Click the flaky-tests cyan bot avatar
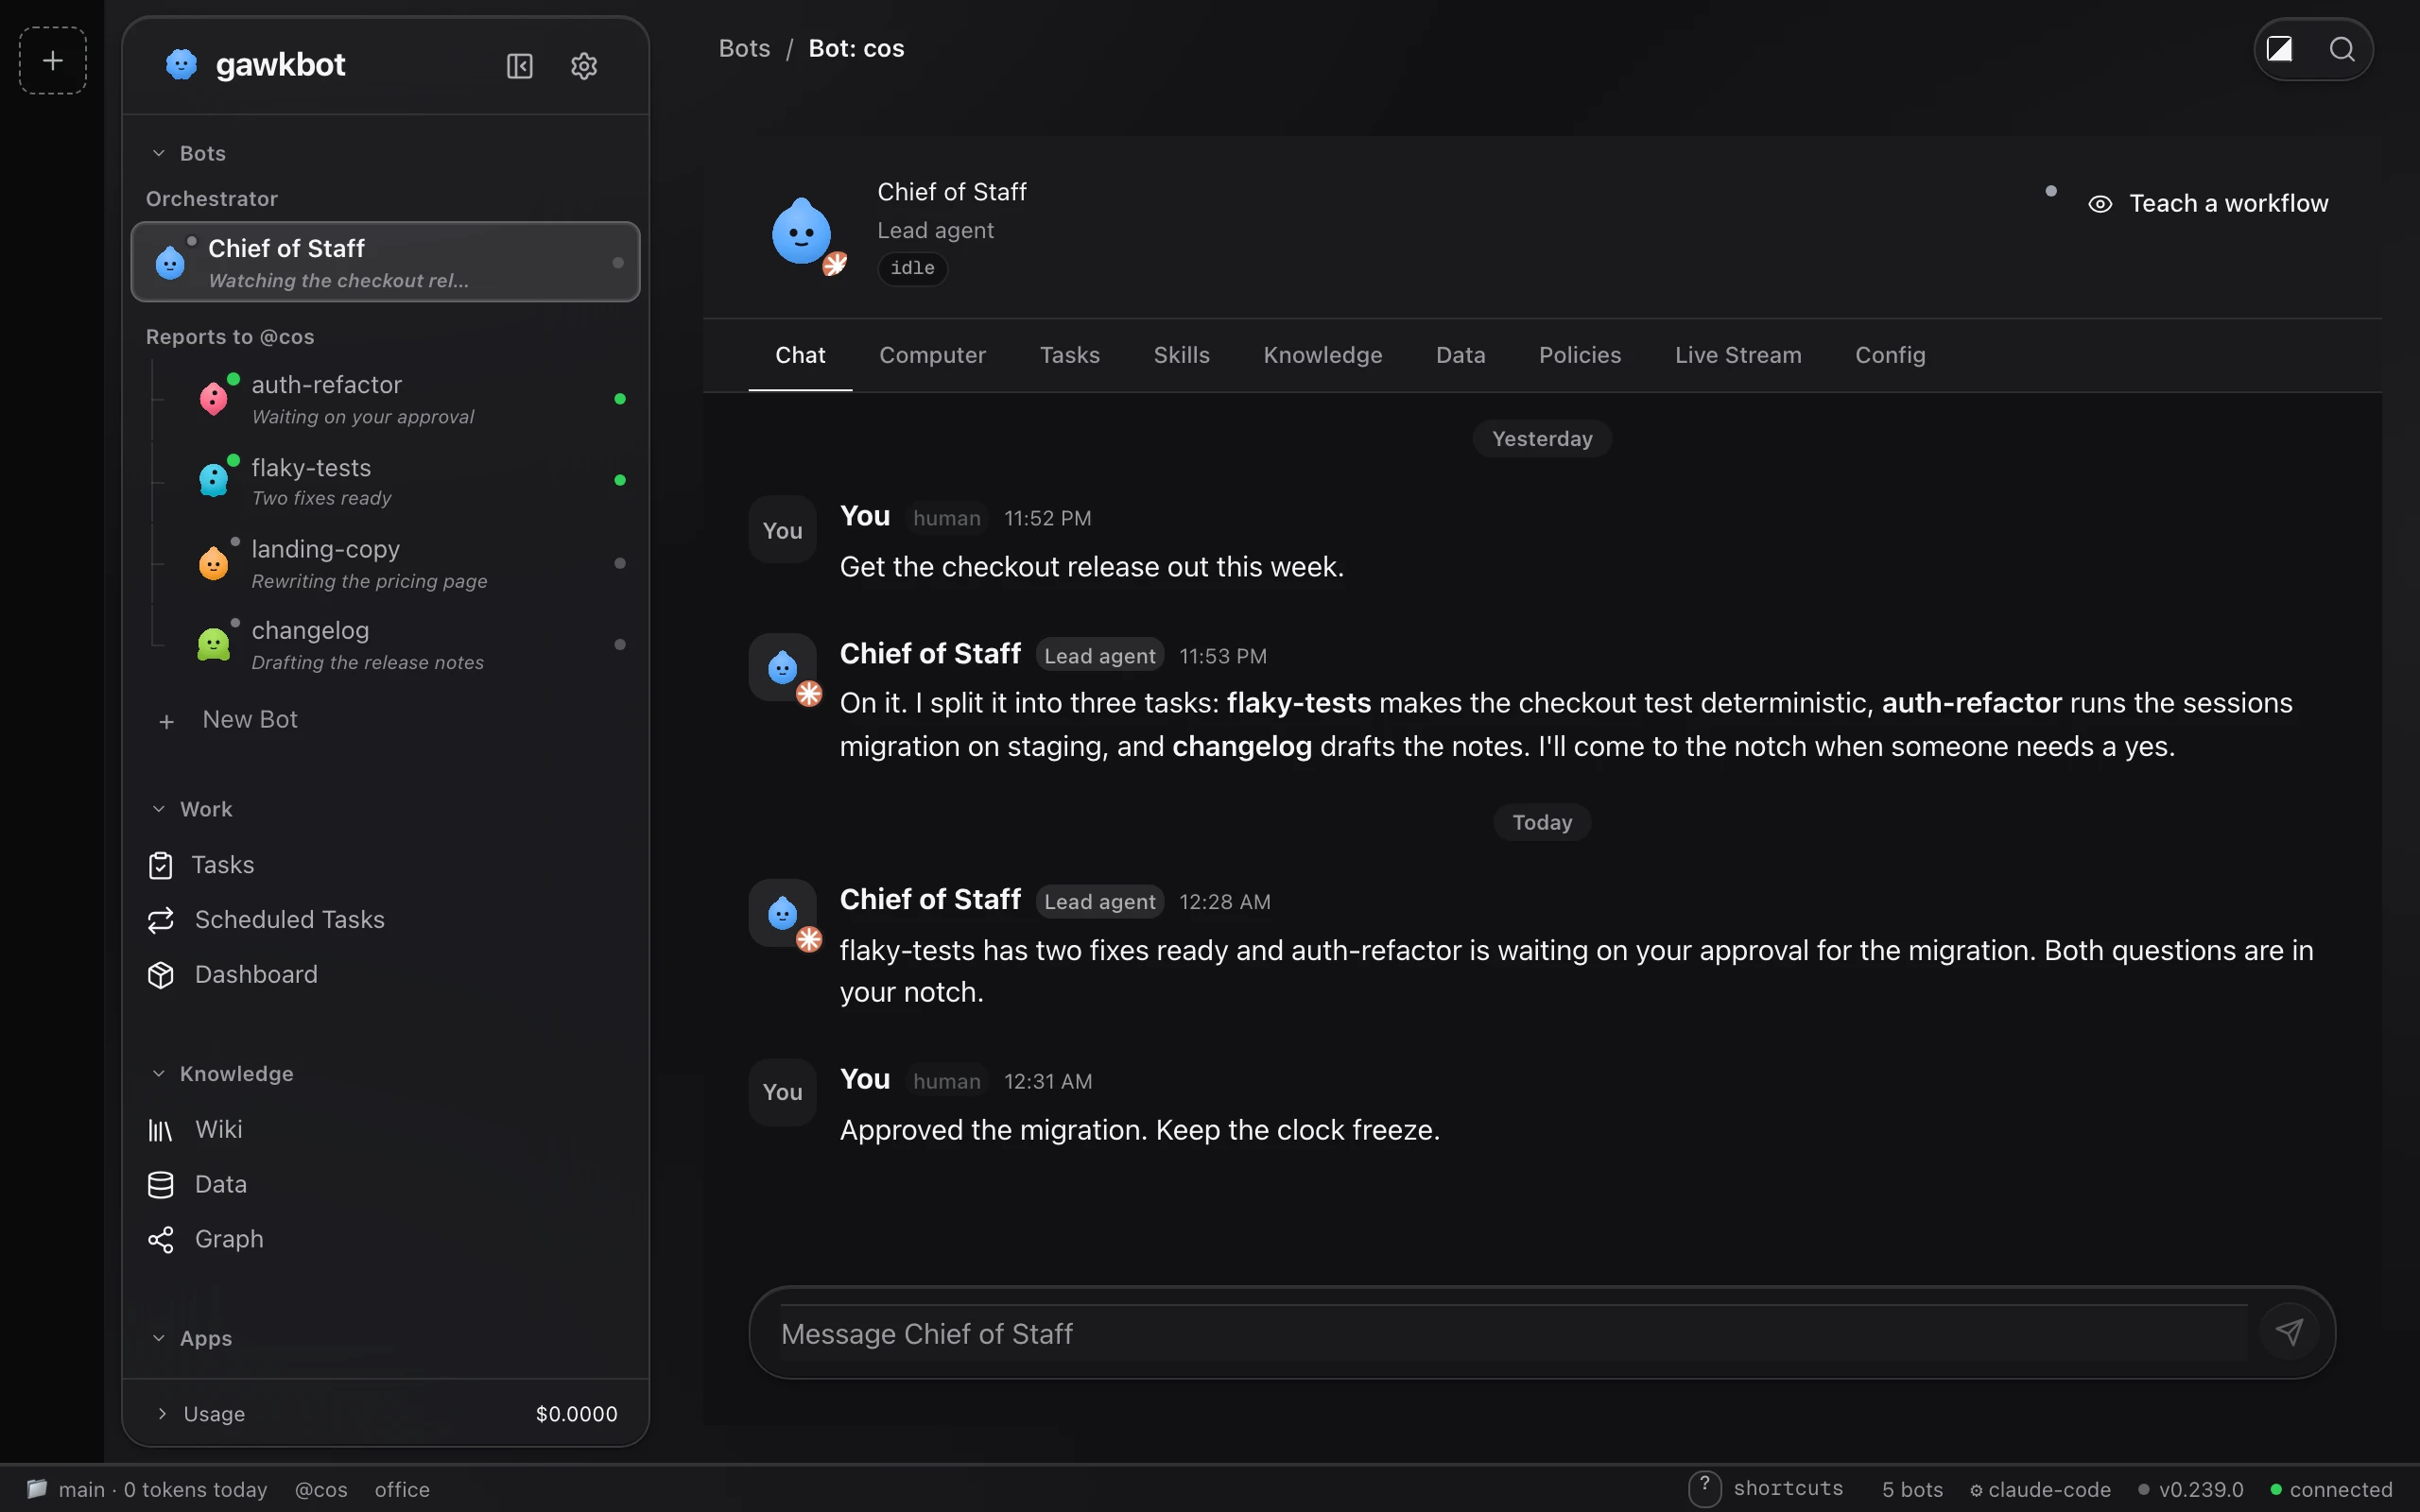Viewport: 2420px width, 1512px height. click(214, 480)
